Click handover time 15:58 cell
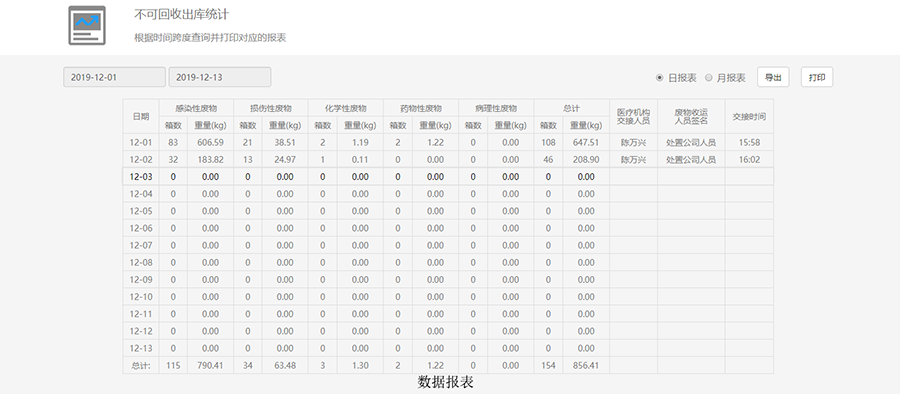The width and height of the screenshot is (900, 394). (749, 142)
